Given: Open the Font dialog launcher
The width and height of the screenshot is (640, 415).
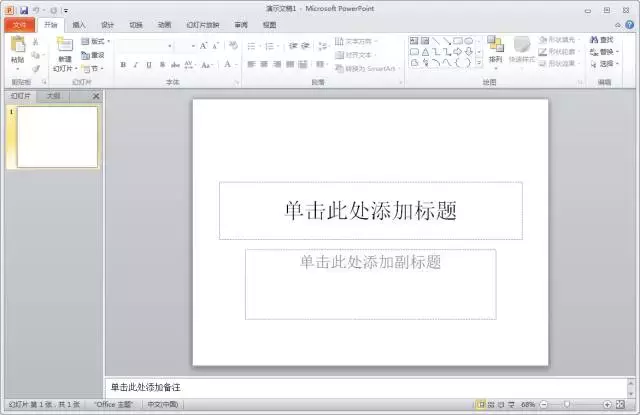Looking at the screenshot, I should 236,82.
